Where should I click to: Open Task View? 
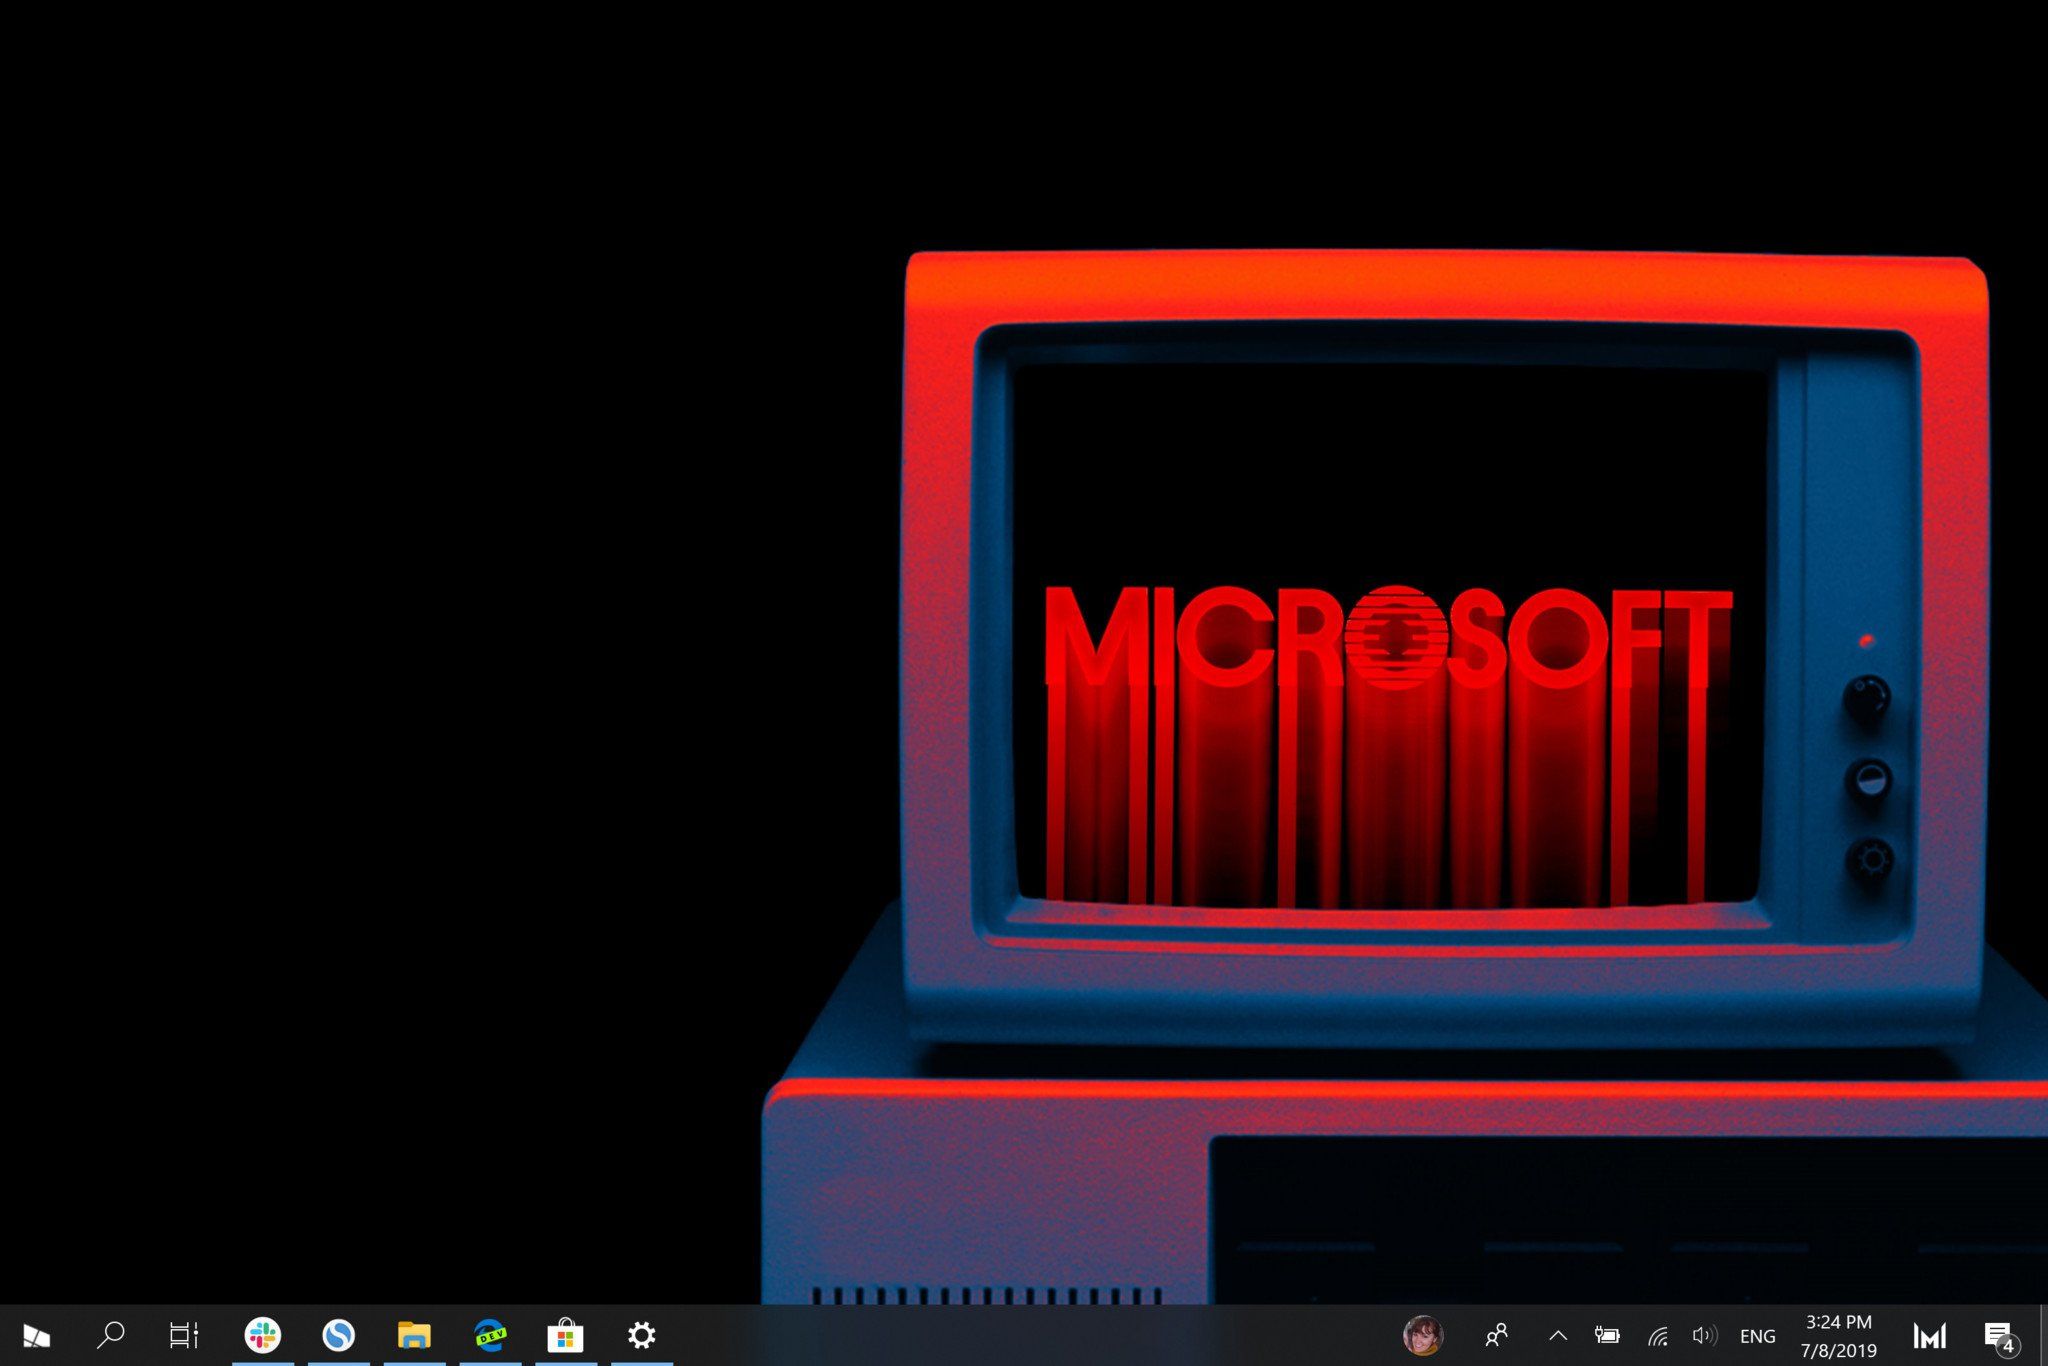[x=184, y=1335]
